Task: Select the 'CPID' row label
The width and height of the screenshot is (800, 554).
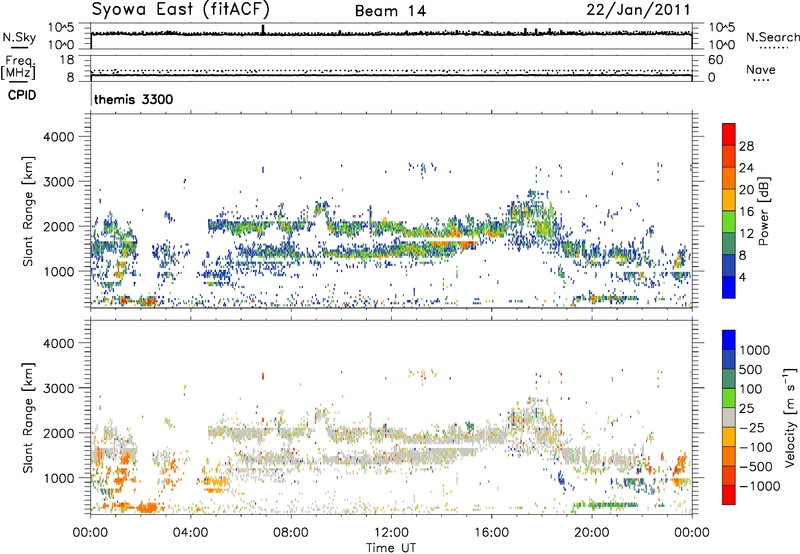Action: [22, 95]
